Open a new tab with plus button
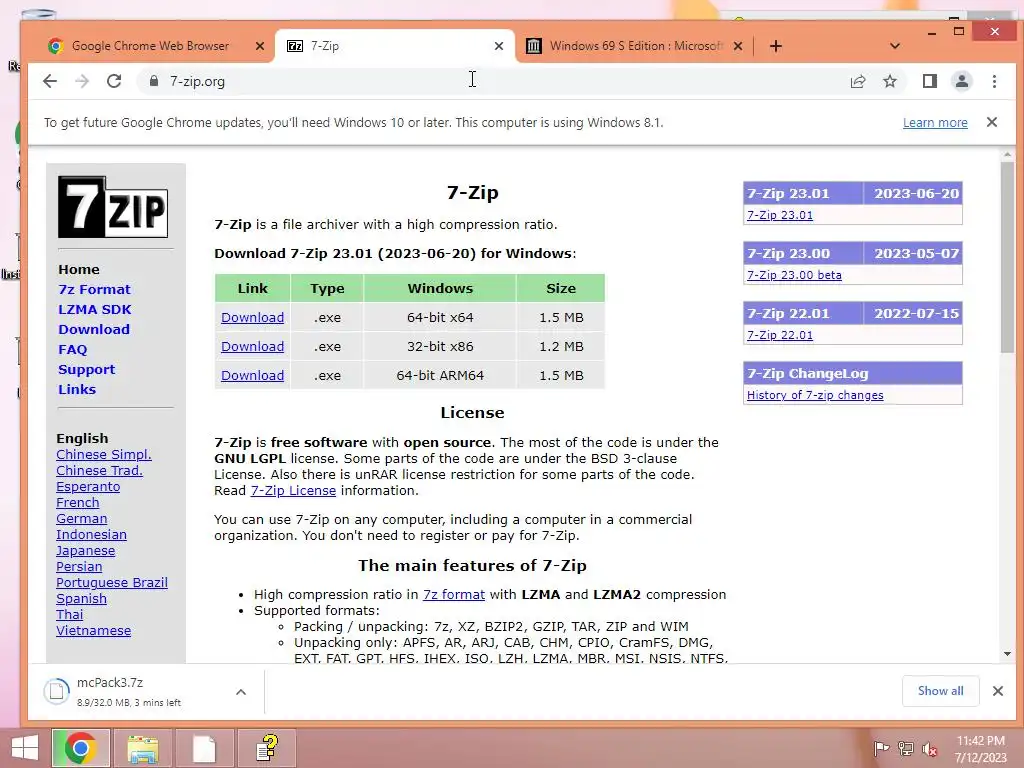 click(x=775, y=46)
